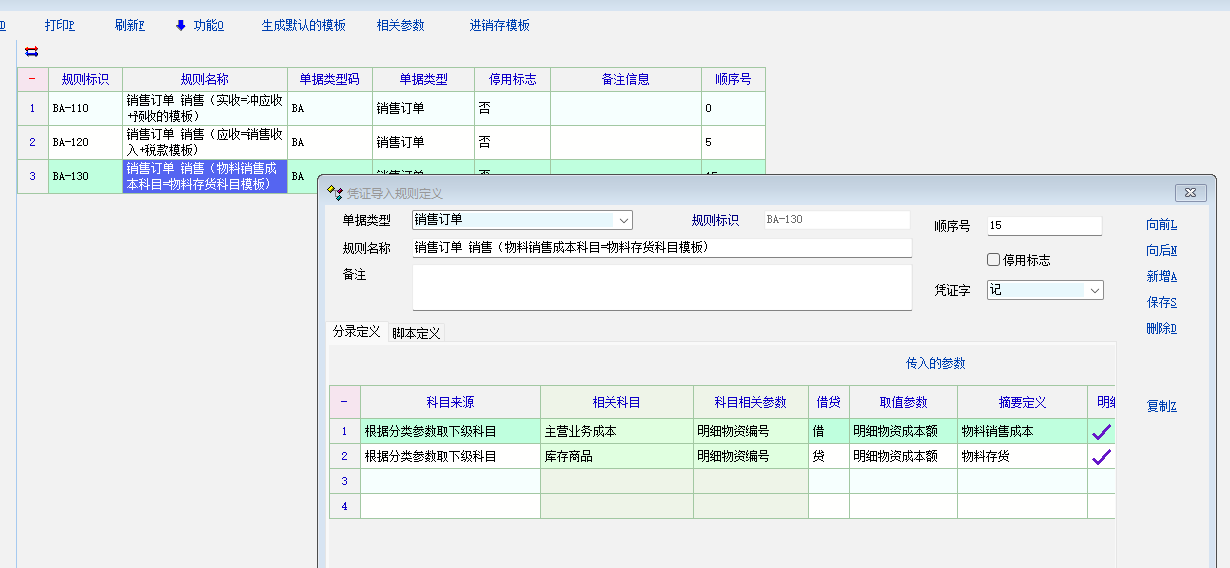
Task: Click the 传入的参数 link
Action: [936, 363]
